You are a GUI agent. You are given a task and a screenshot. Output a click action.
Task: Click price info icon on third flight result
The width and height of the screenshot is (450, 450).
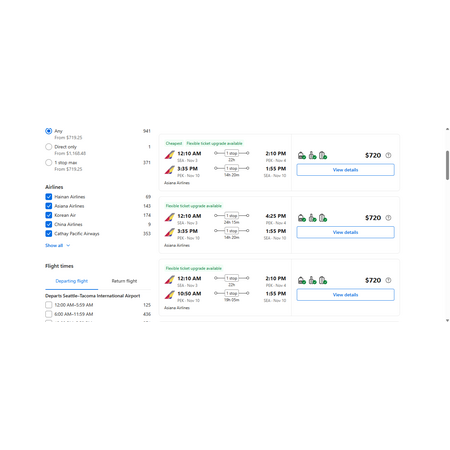388,280
